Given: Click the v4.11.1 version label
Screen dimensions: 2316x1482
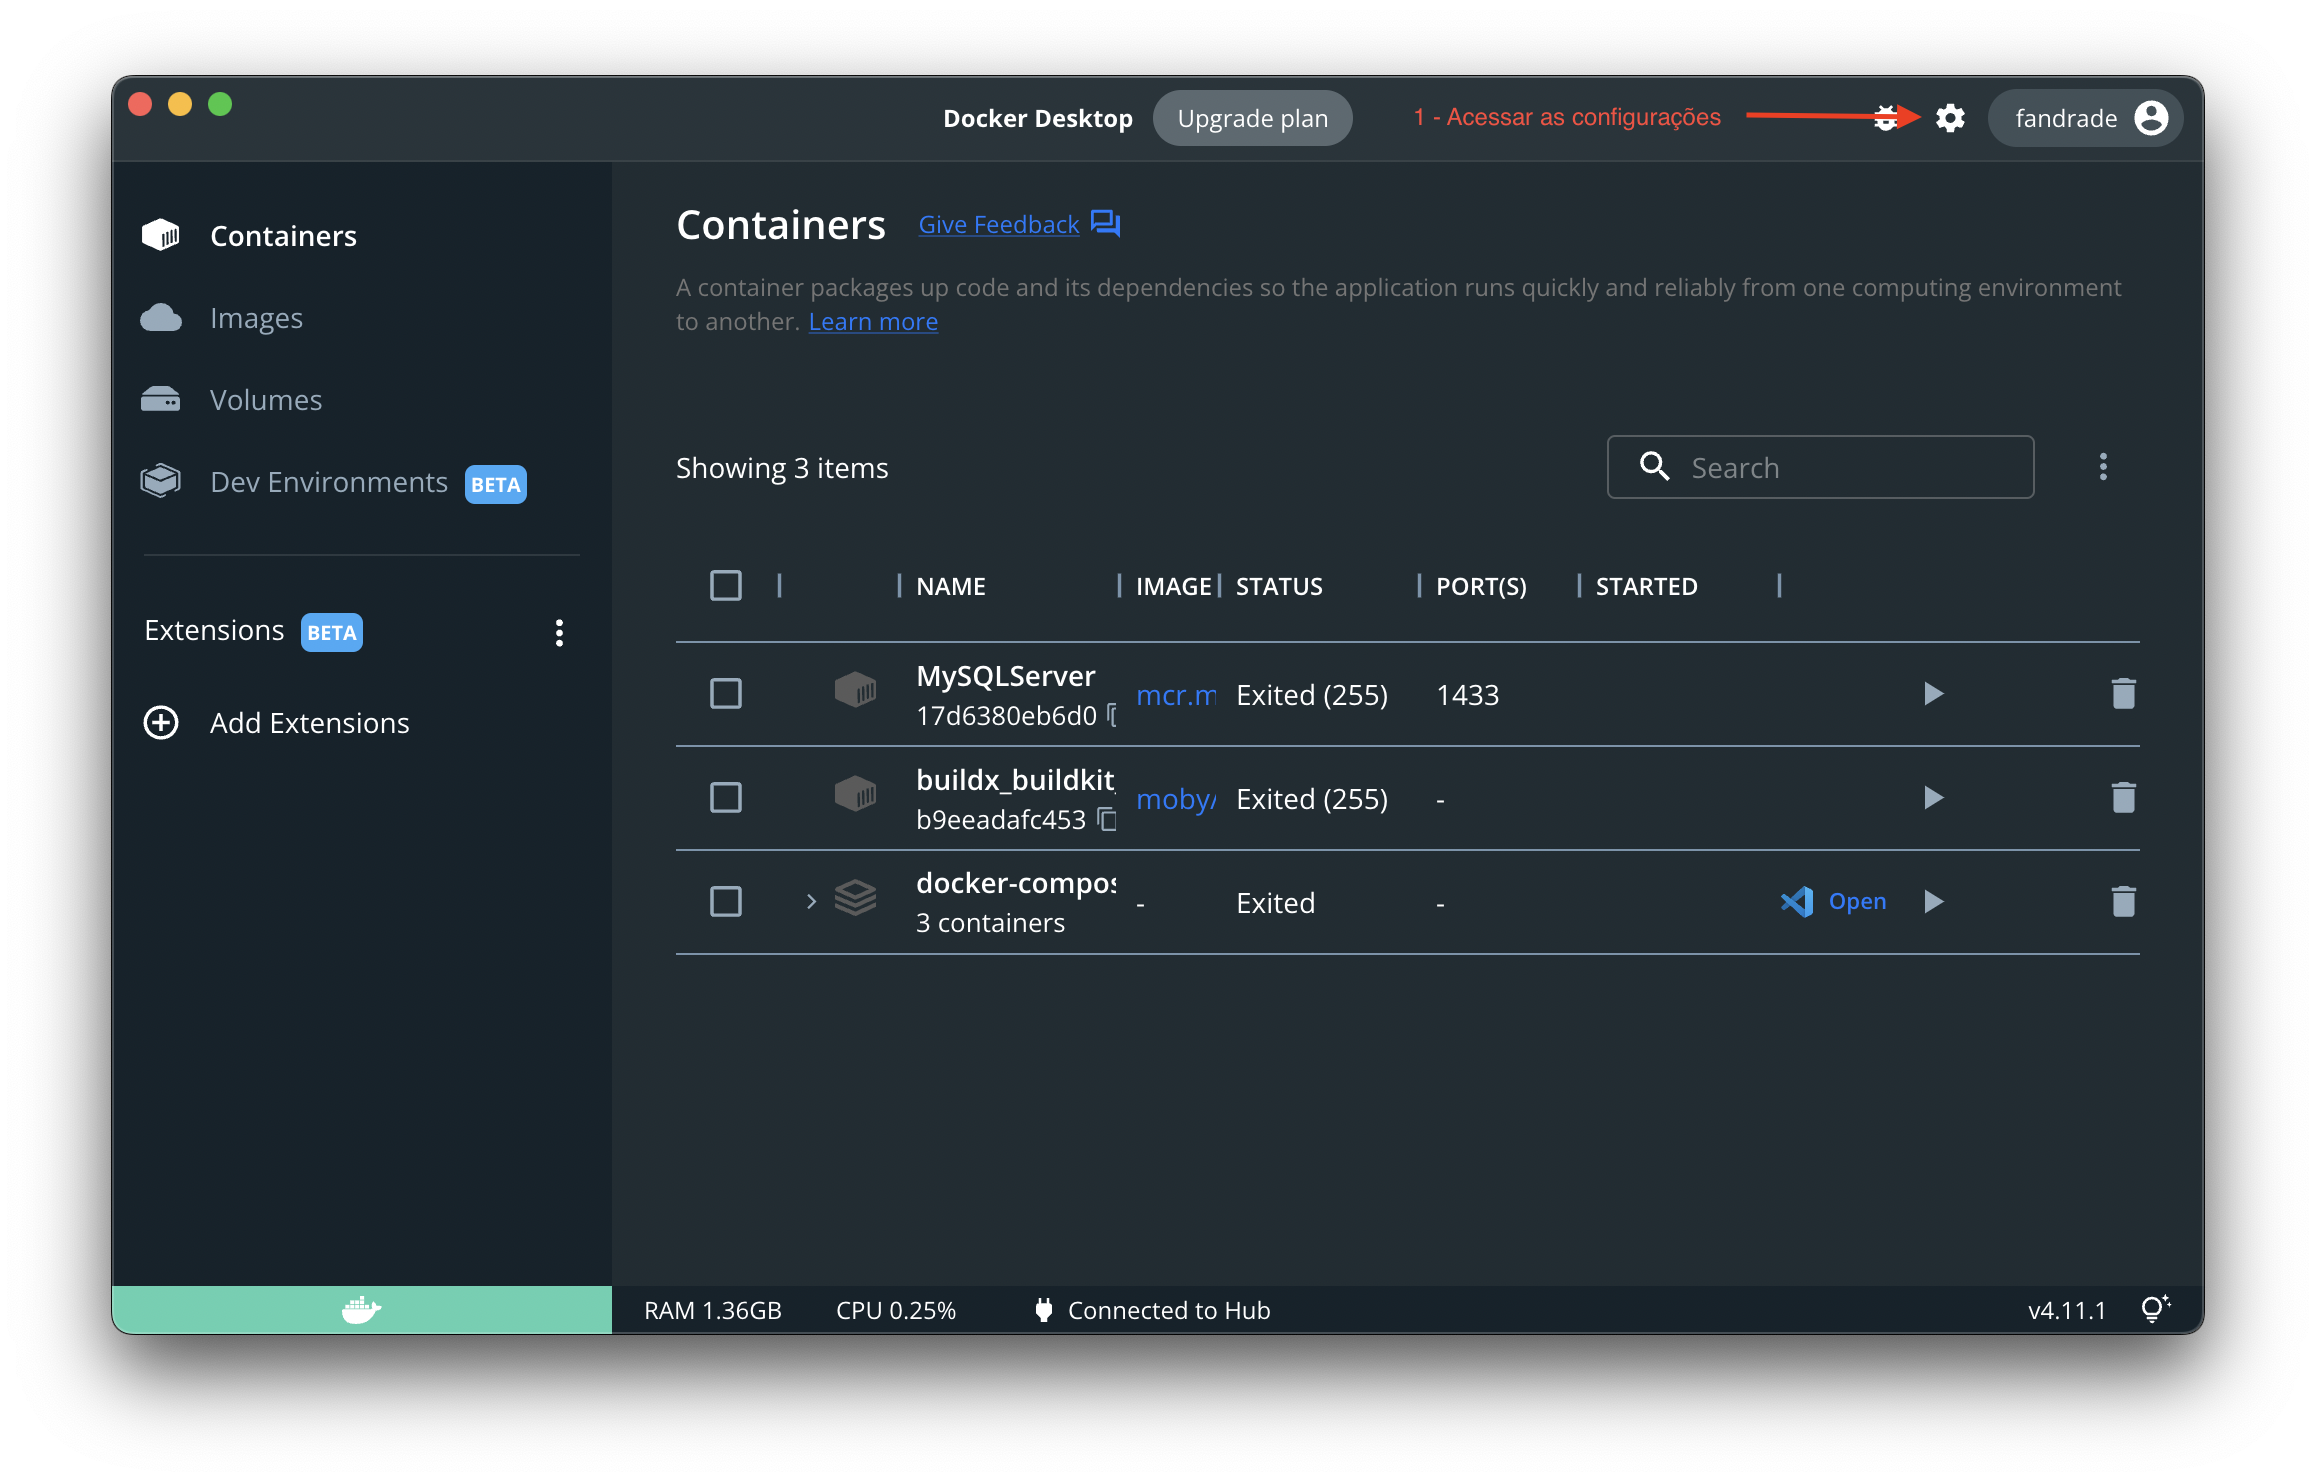Looking at the screenshot, I should (x=2066, y=1310).
